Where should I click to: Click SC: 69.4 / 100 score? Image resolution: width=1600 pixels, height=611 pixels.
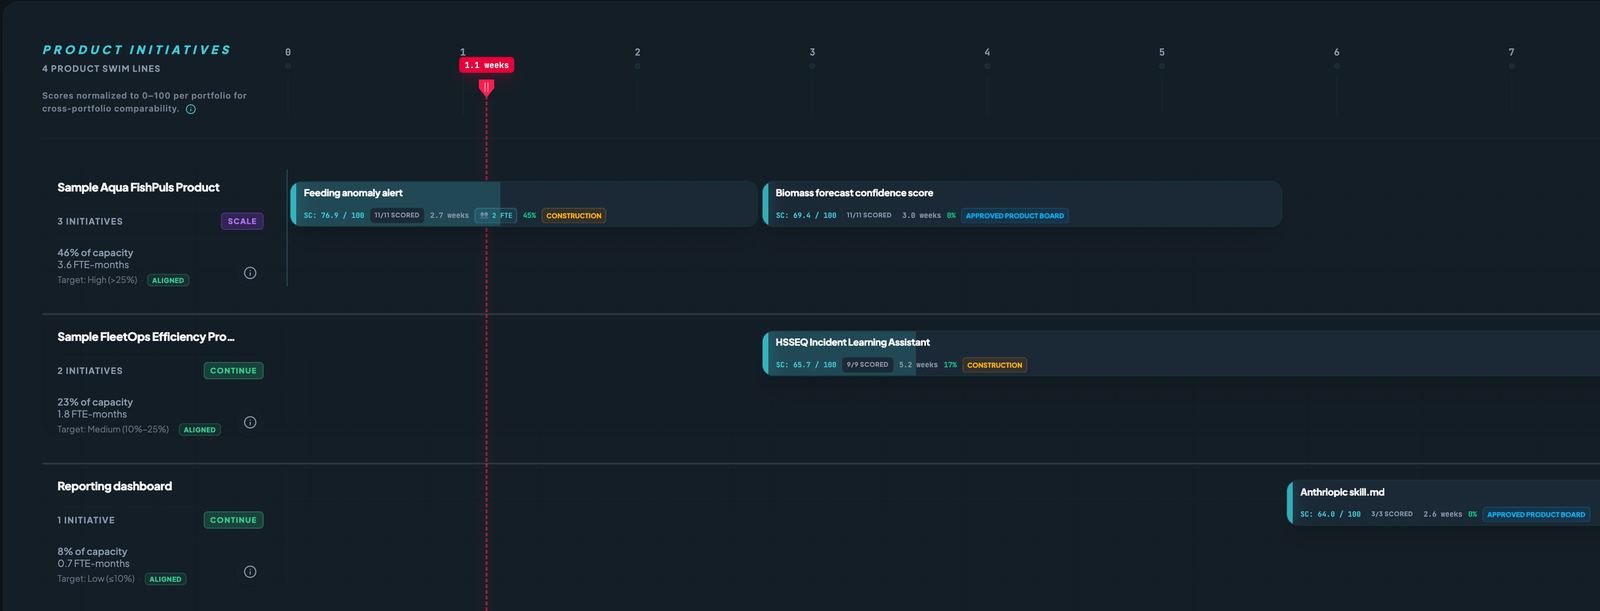tap(806, 215)
